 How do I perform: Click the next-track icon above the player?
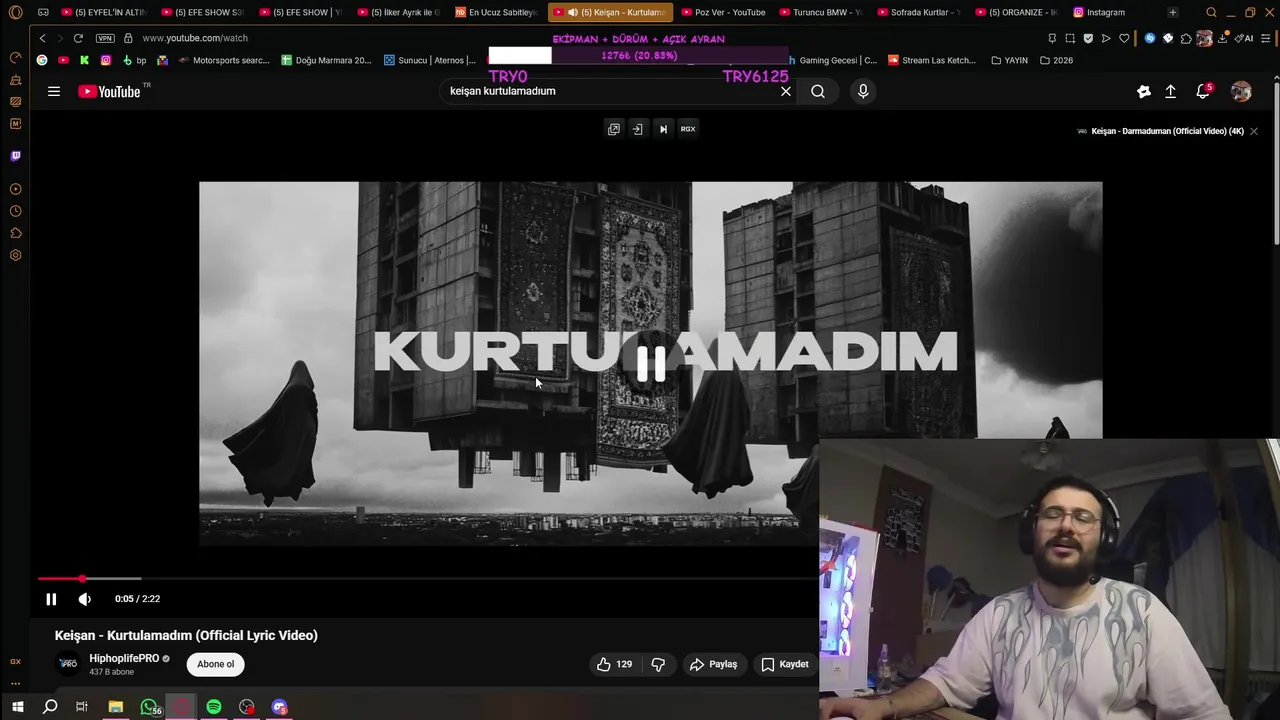663,129
